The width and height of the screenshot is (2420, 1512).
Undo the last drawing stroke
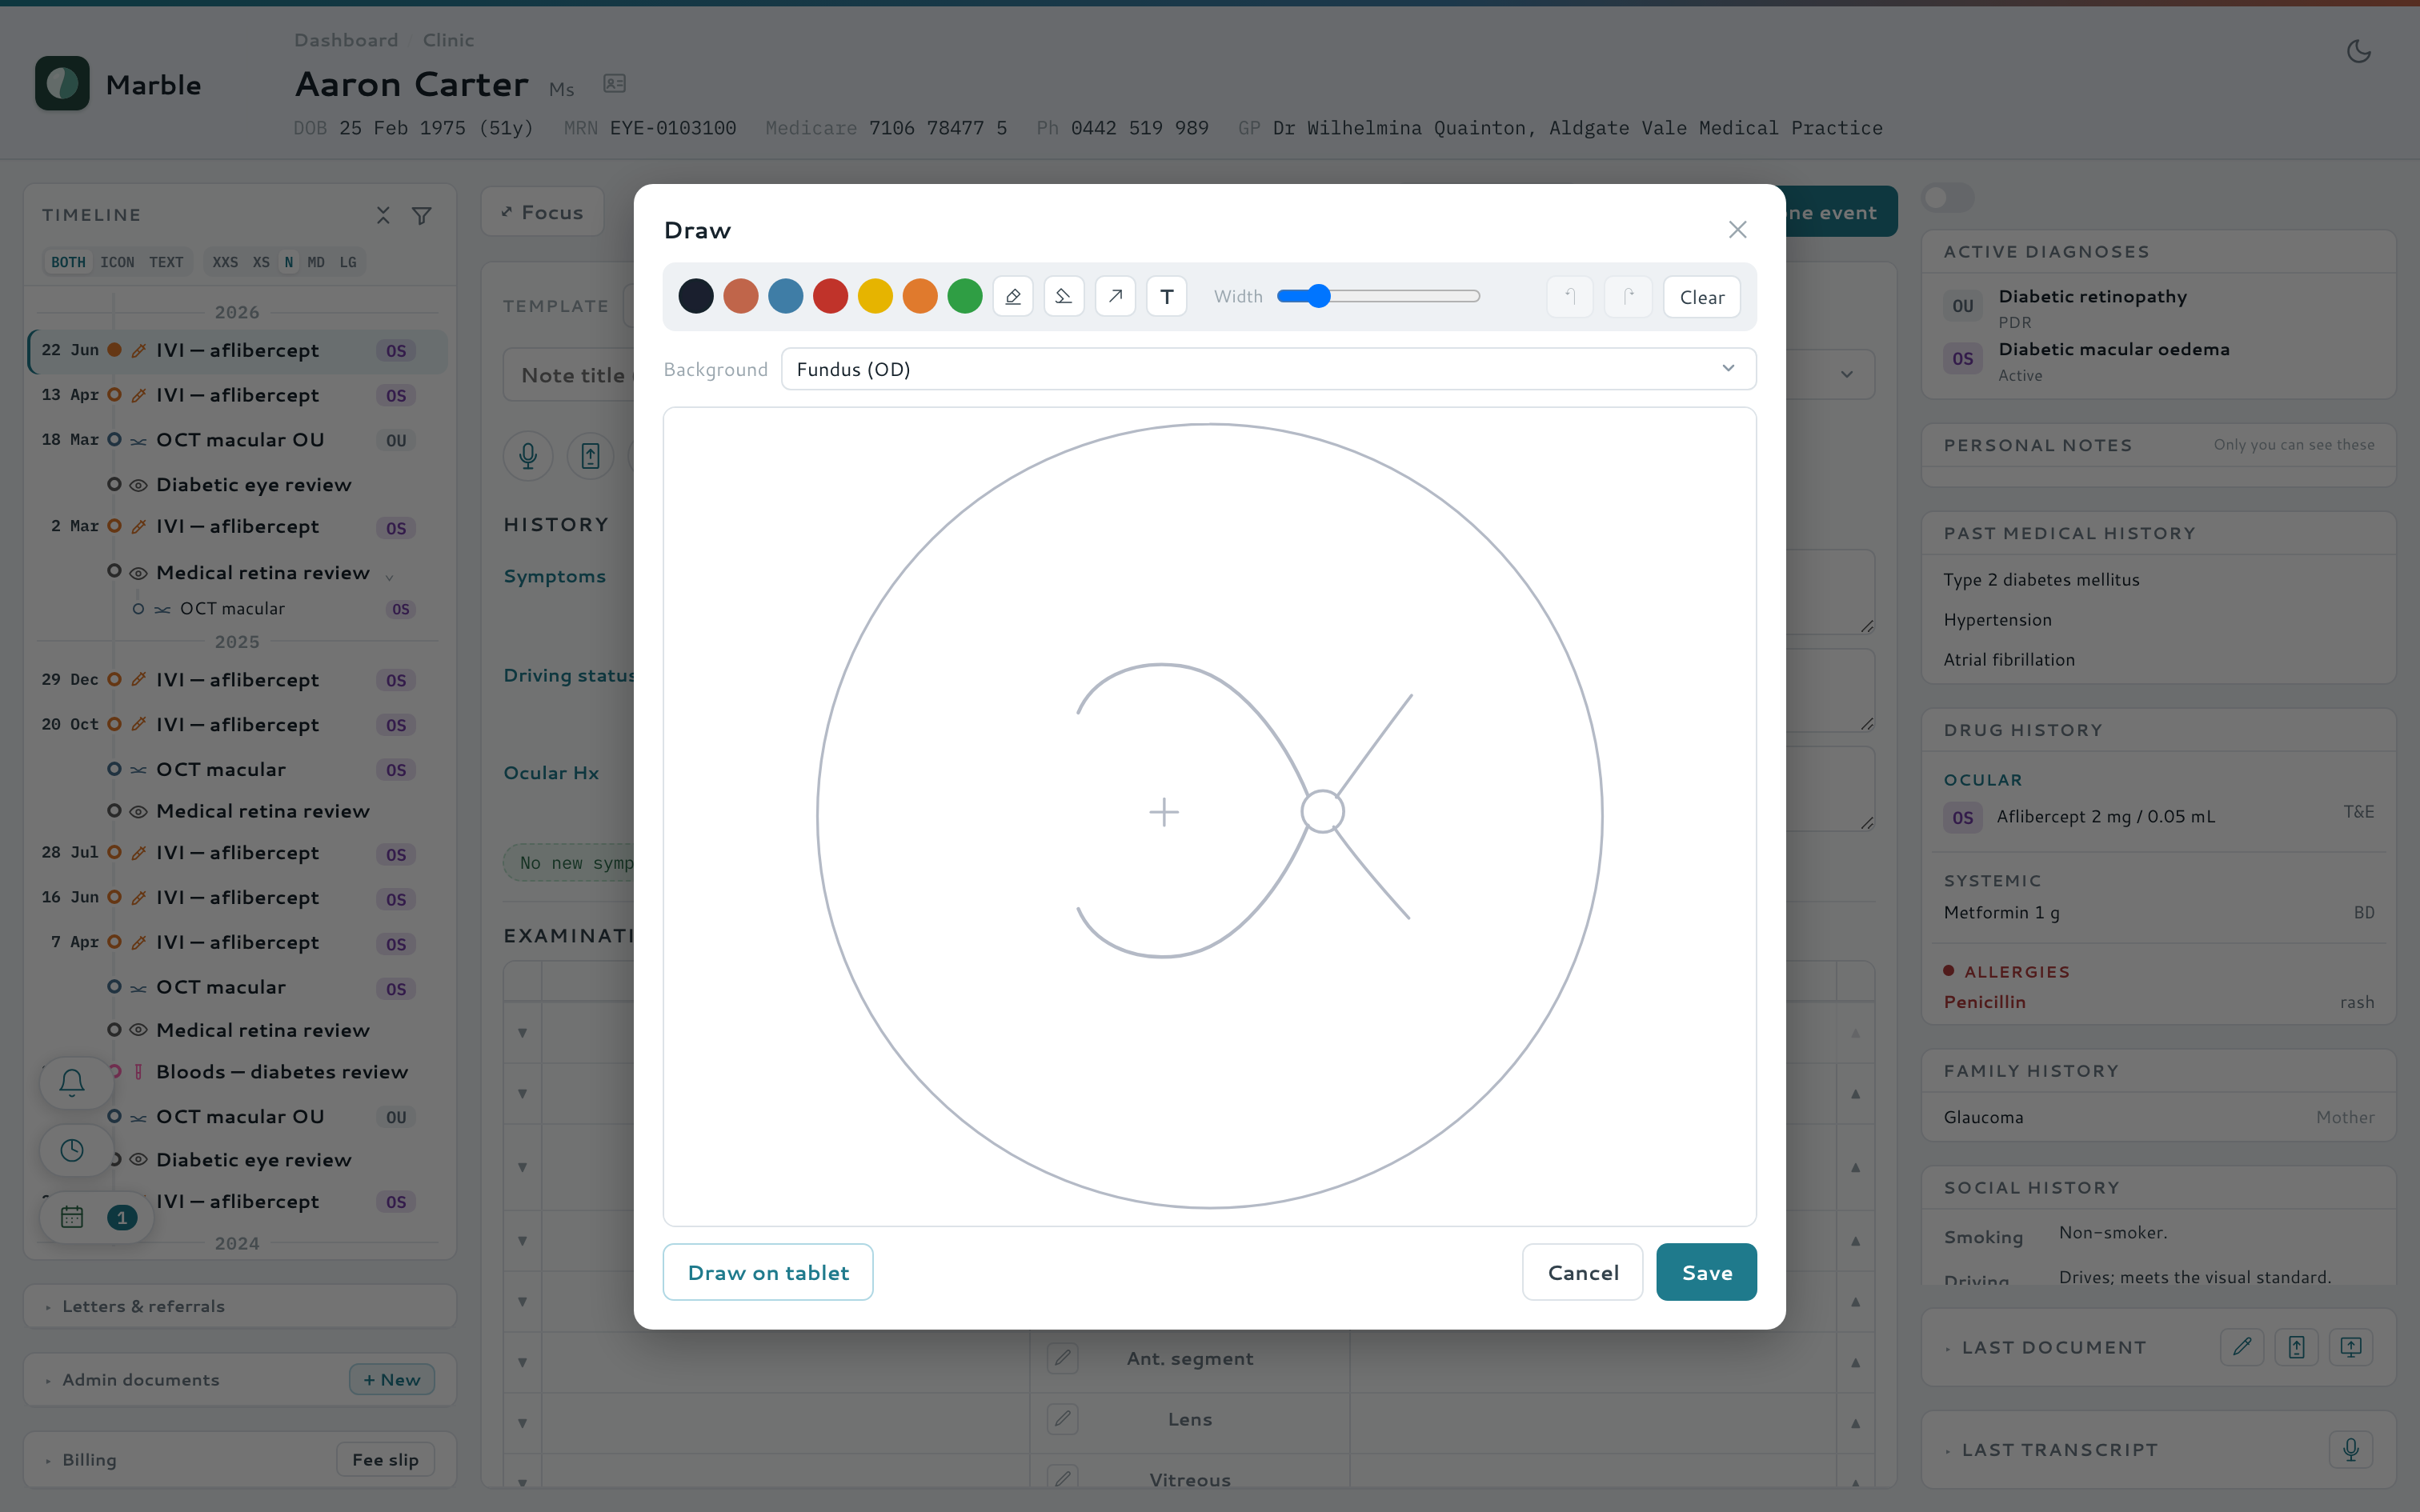coord(1570,296)
